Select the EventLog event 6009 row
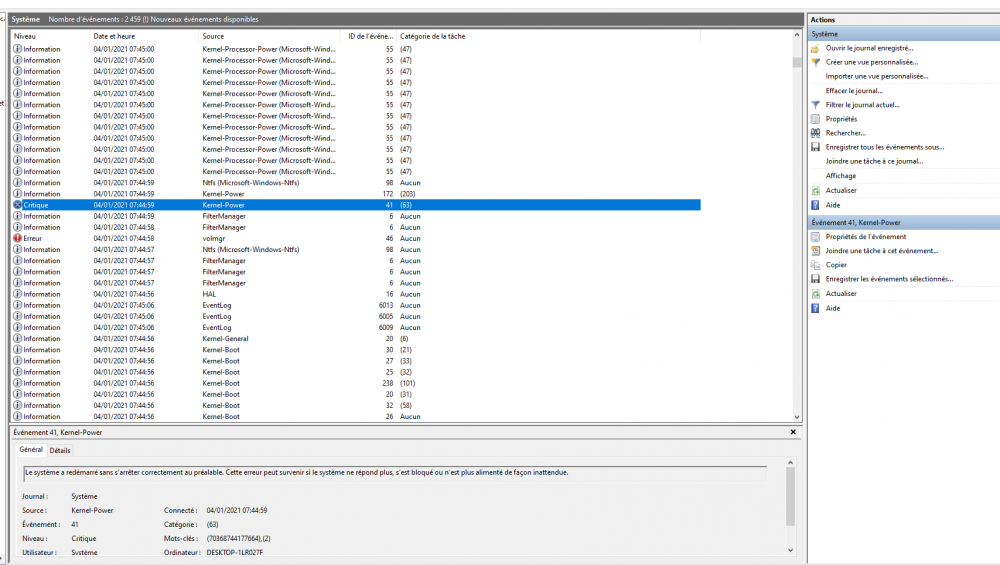Screen dimensions: 1000x565 pyautogui.click(x=356, y=328)
